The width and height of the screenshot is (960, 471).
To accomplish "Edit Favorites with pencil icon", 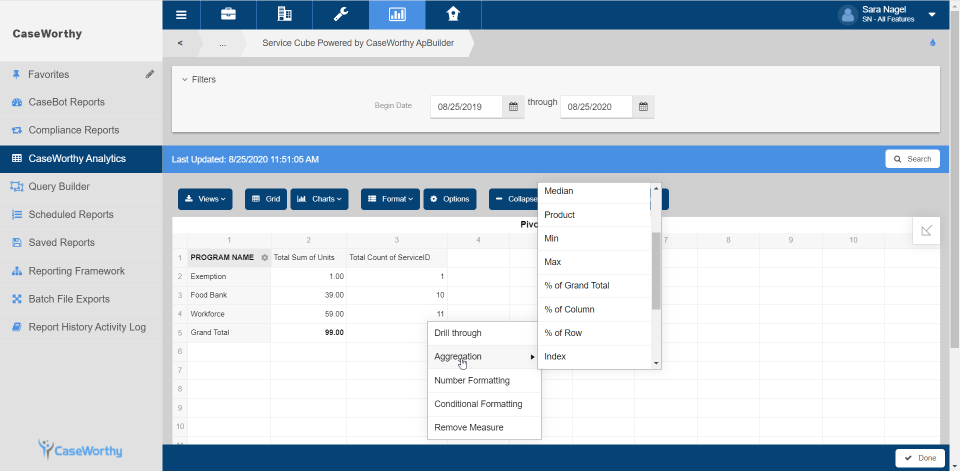I will tap(150, 74).
